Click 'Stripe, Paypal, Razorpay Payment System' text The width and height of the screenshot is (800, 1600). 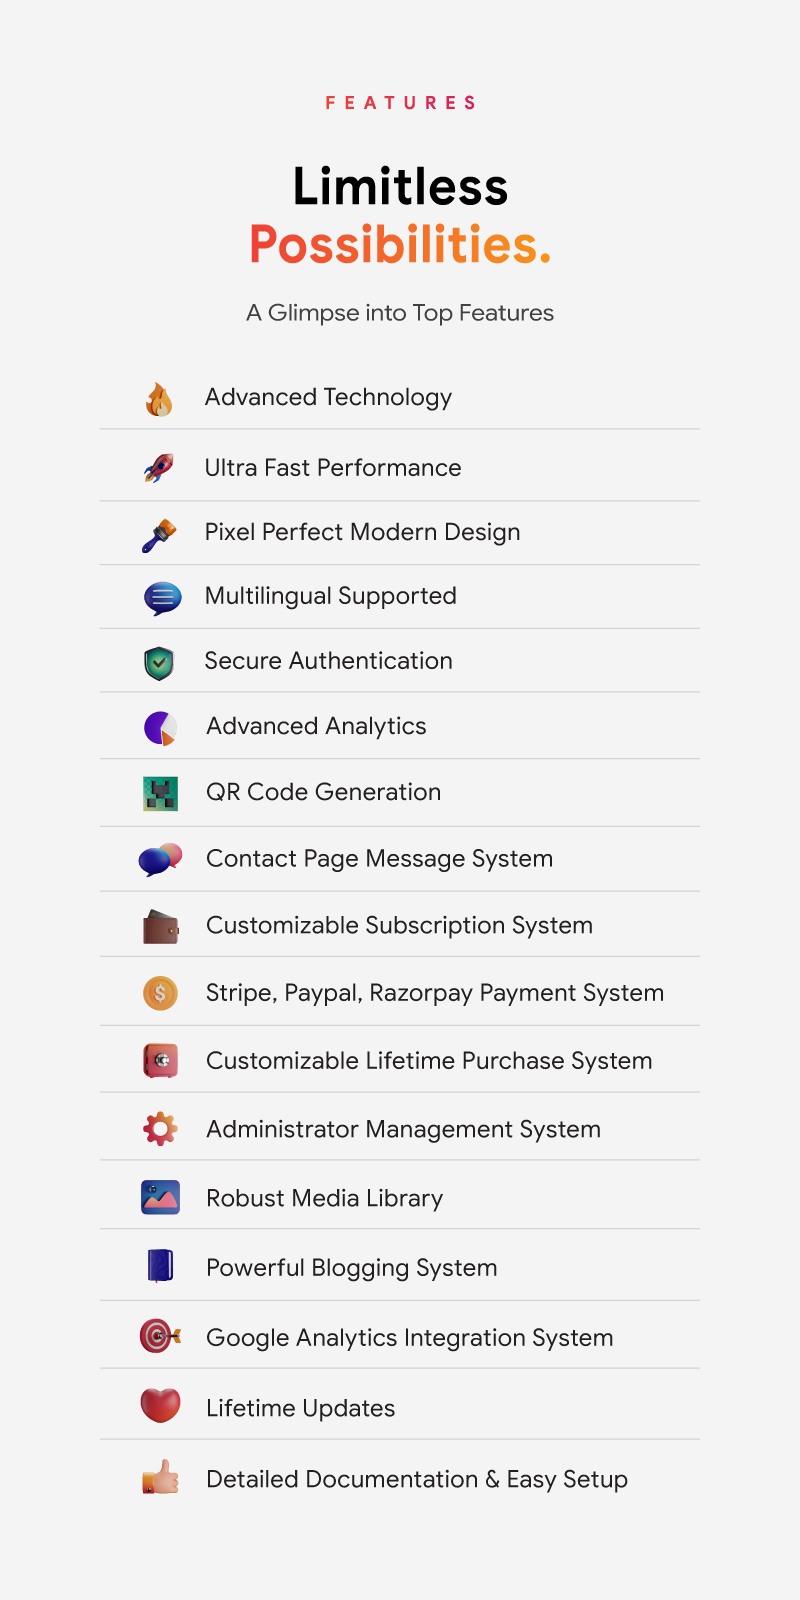435,993
